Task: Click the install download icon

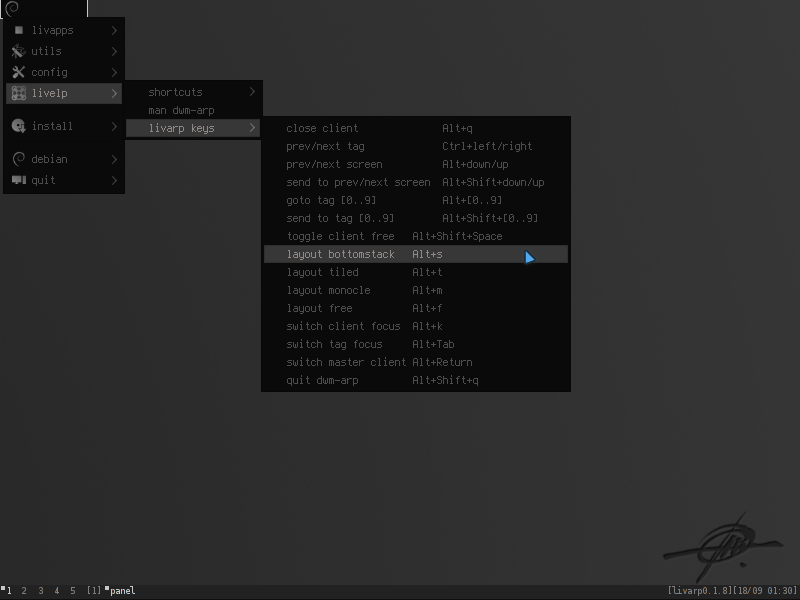Action: click(18, 126)
